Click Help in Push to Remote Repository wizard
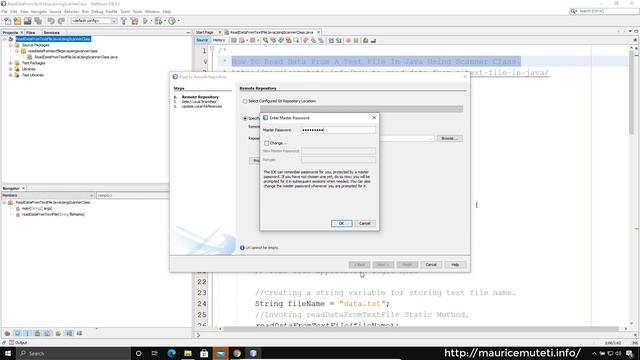Screen dimensions: 640x360 [455, 265]
